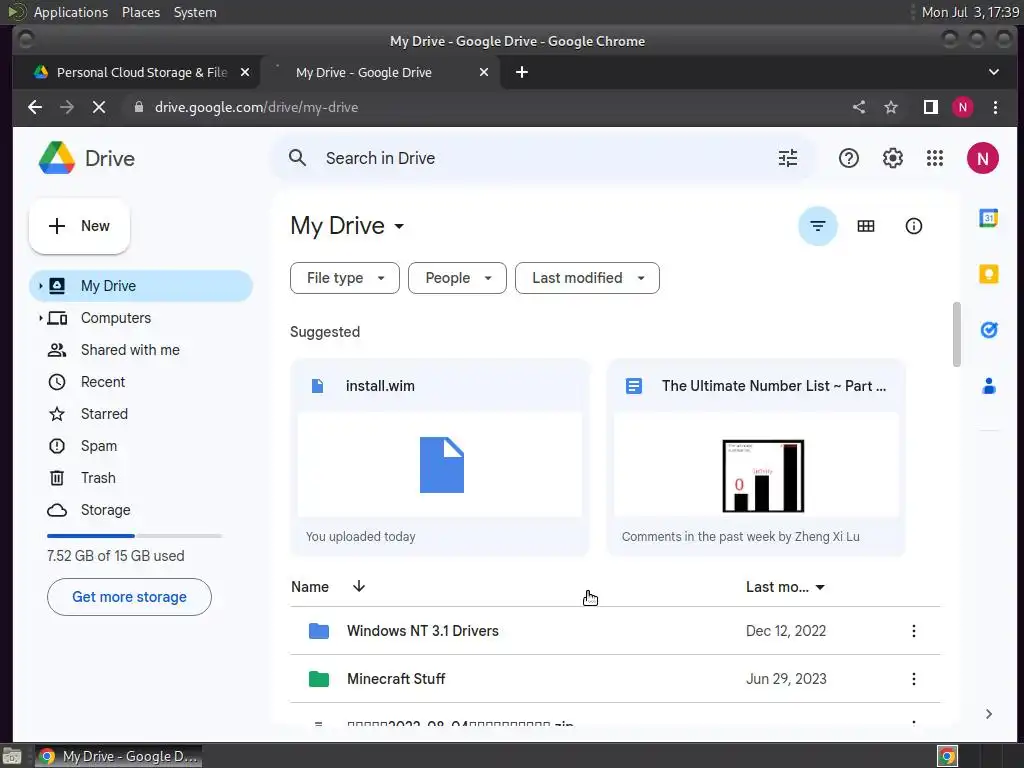Close the Personal Cloud Storage tab
Screen dimensions: 1024x768
(x=245, y=72)
